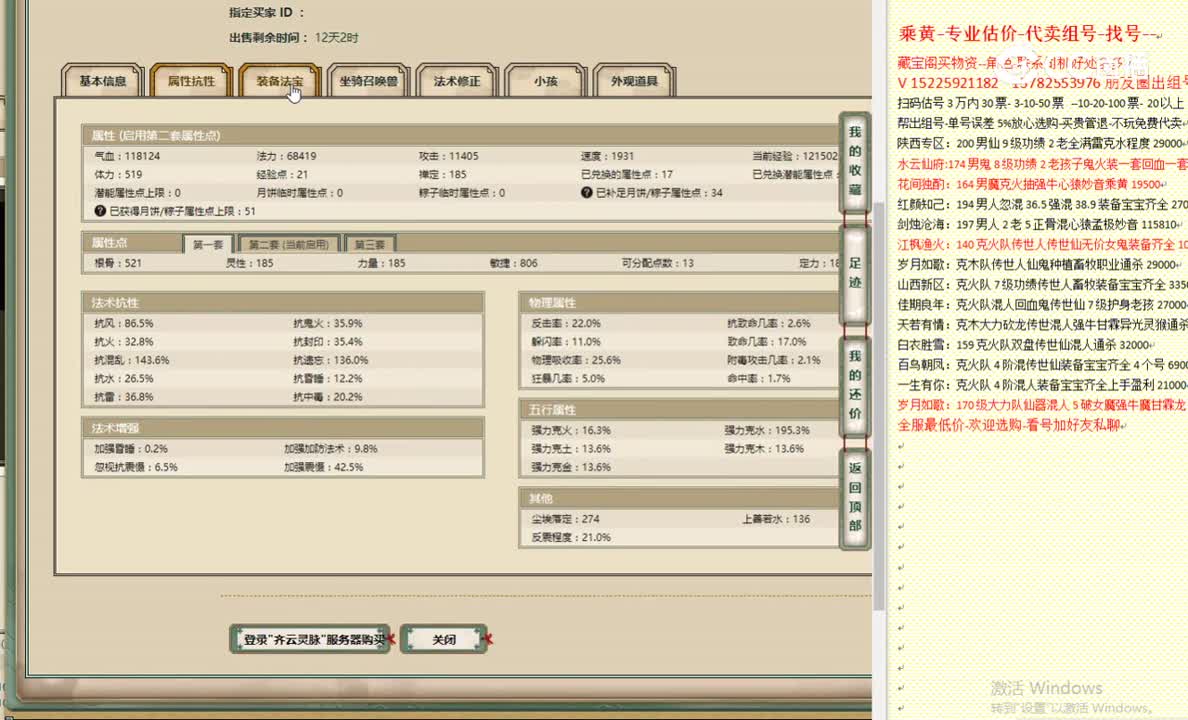Click the 抗遗忘：136.0% entry
The image size is (1188, 720).
(x=330, y=360)
